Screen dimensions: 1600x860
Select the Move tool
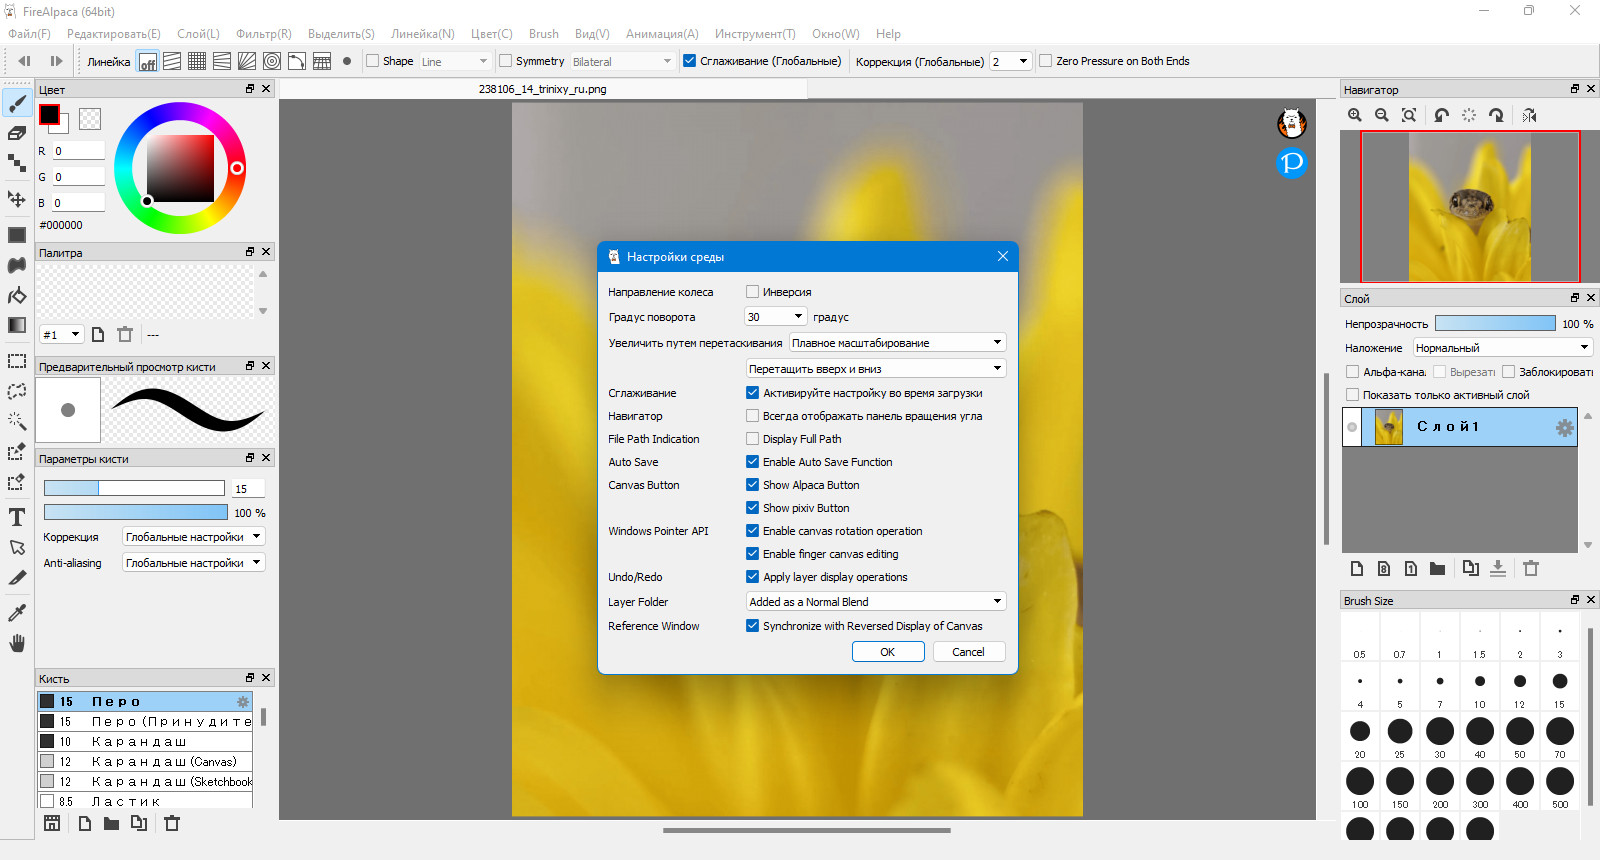point(17,199)
